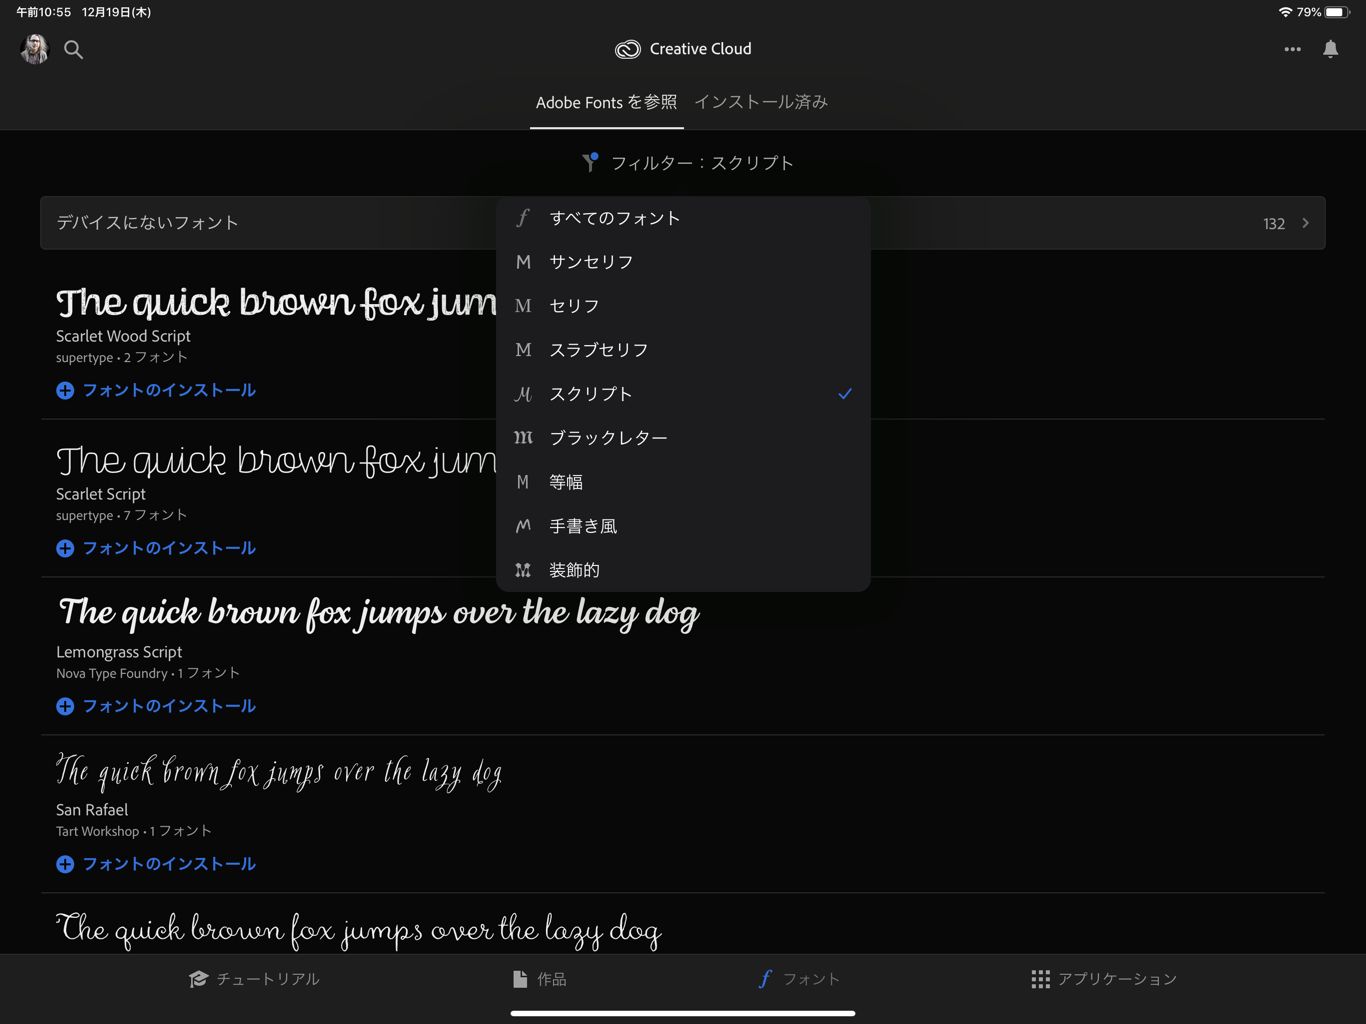1366x1024 pixels.
Task: Click the serif M icon beside セリフ
Action: tap(523, 306)
